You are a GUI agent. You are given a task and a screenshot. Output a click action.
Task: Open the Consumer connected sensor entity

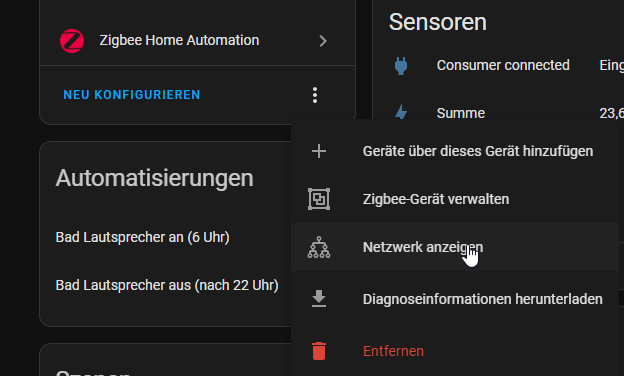(503, 65)
